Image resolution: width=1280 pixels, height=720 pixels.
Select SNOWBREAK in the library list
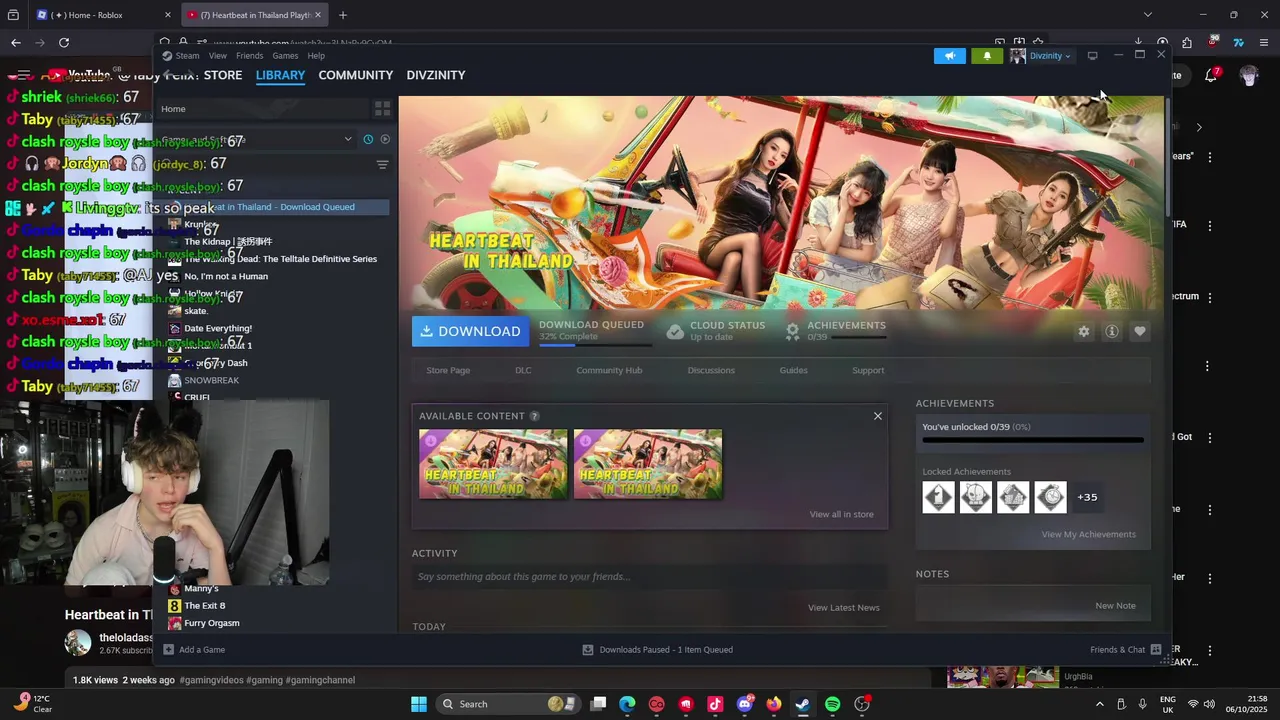pyautogui.click(x=211, y=380)
